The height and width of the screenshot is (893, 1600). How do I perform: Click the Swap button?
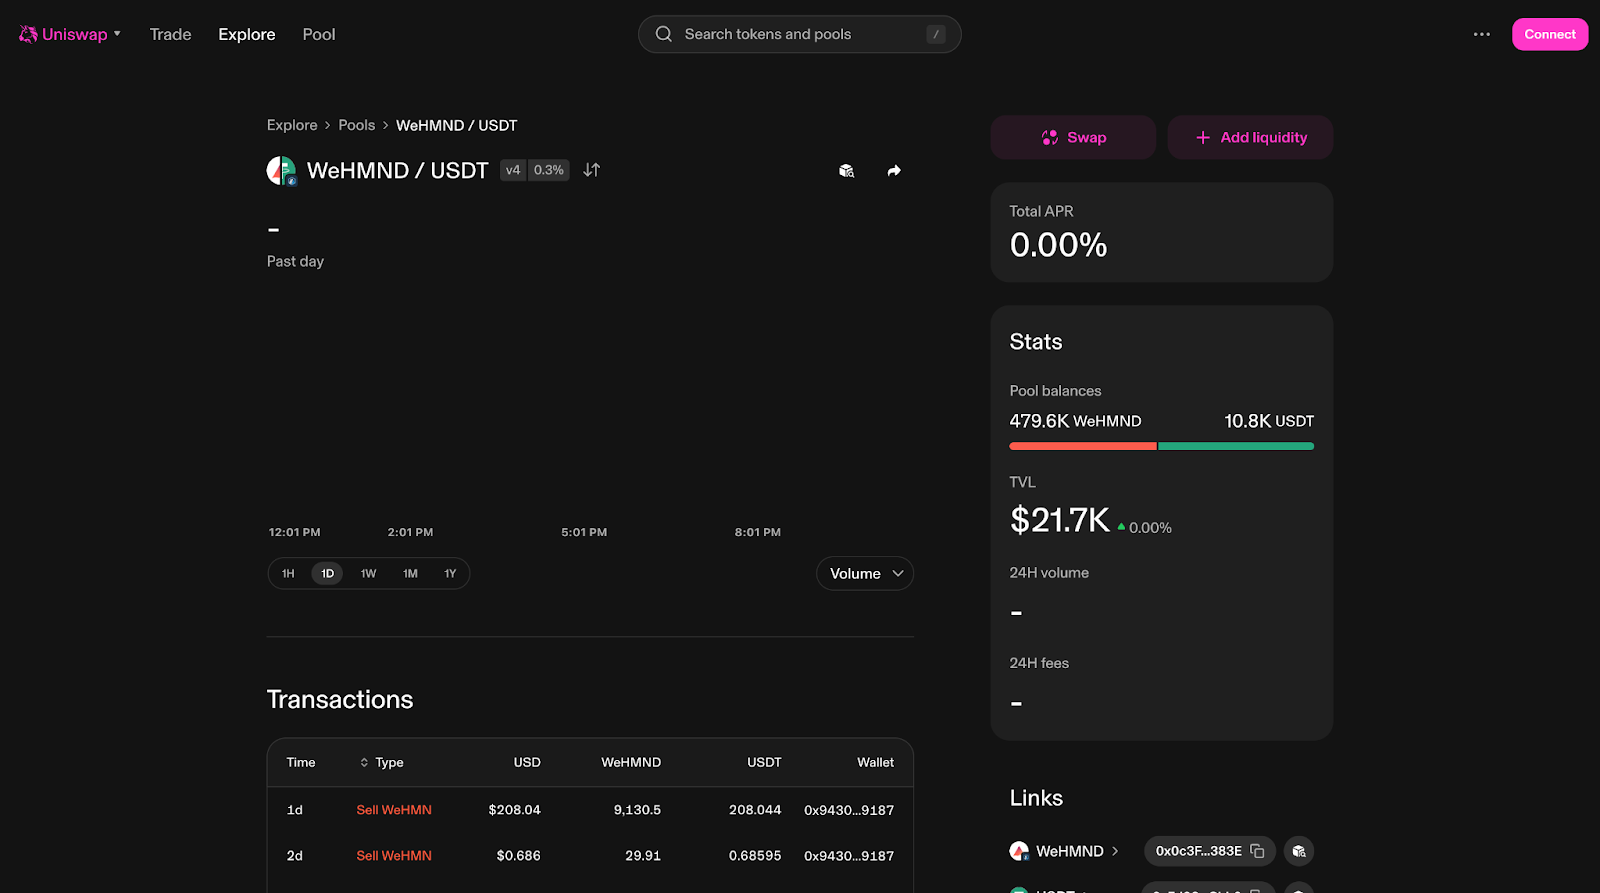click(x=1073, y=137)
